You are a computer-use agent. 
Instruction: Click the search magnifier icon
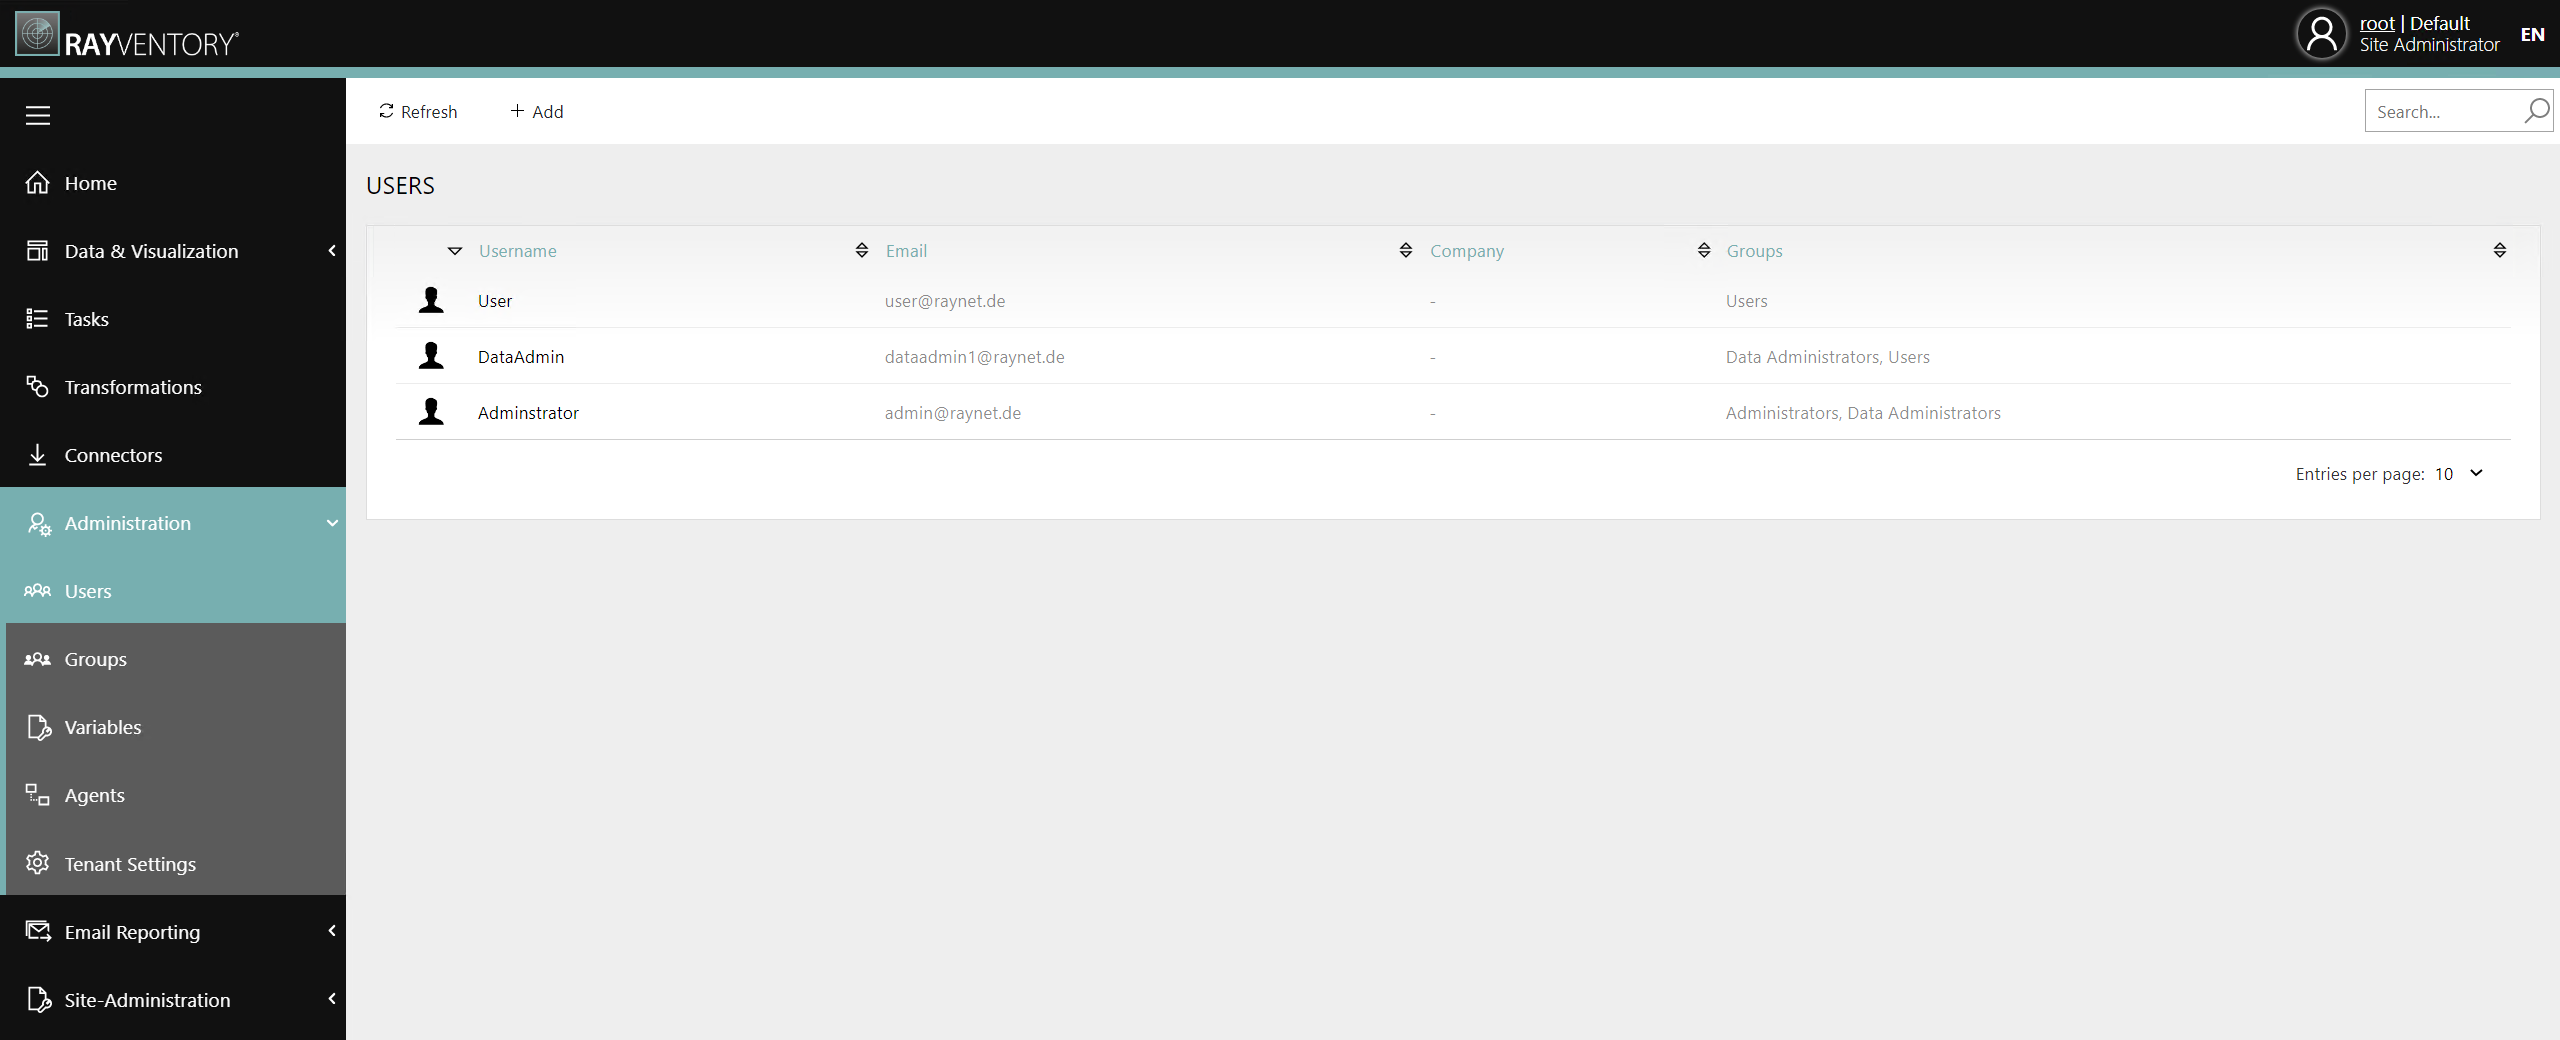(2536, 111)
